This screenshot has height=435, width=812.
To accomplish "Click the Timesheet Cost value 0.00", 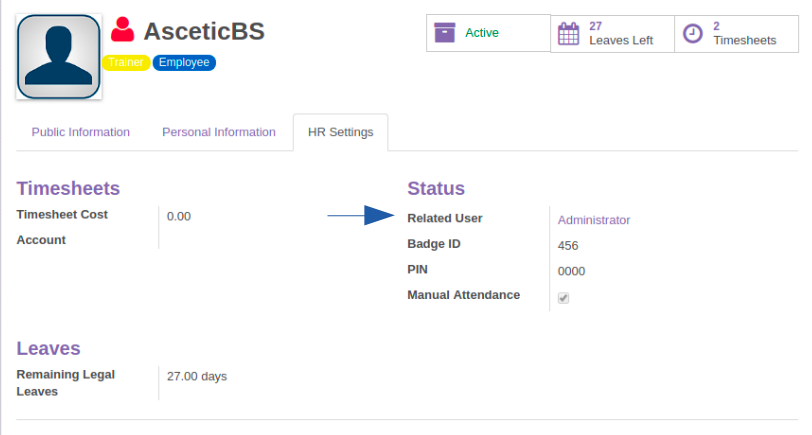I will (x=179, y=216).
